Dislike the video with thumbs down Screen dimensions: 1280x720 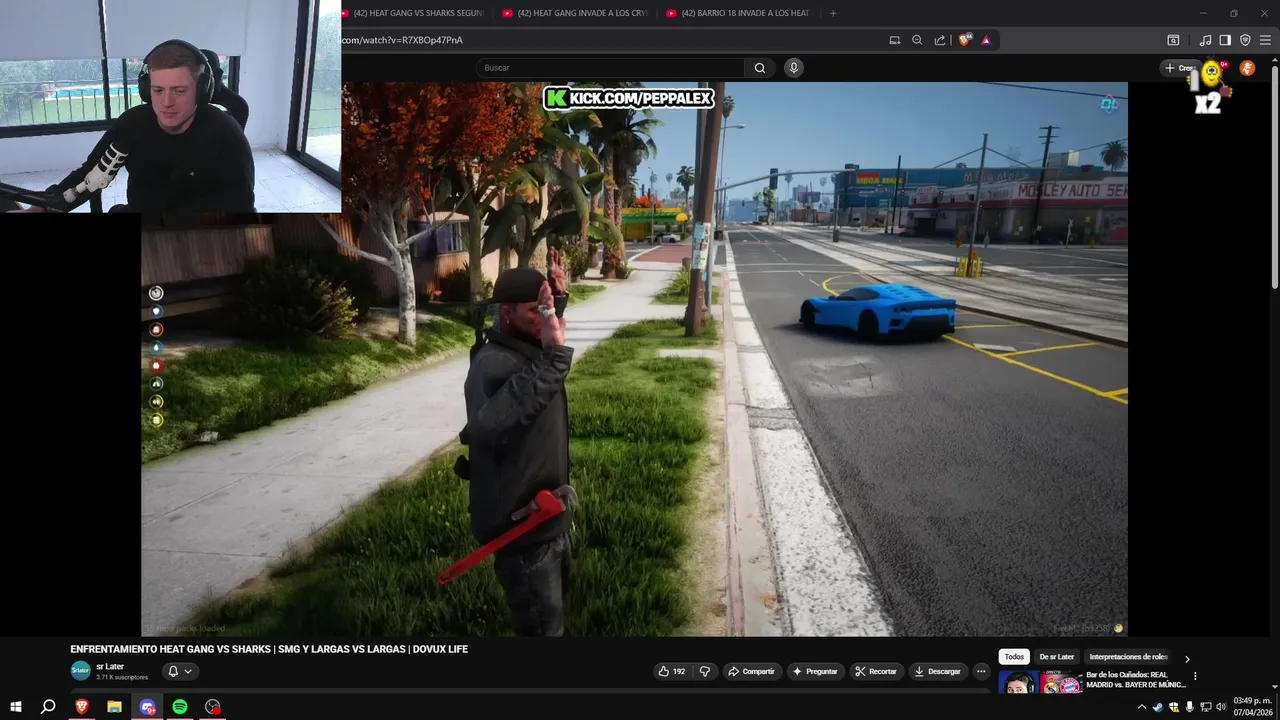[705, 671]
